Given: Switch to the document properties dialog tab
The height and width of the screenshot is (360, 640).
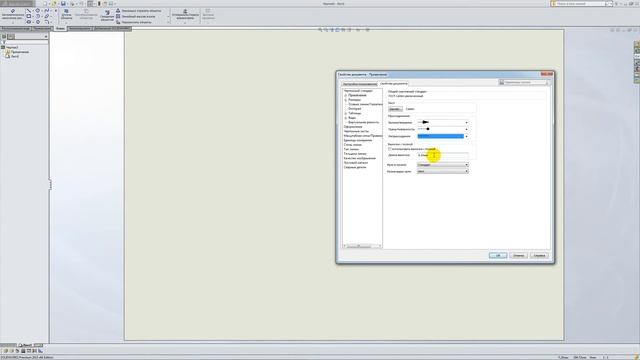Looking at the screenshot, I should pyautogui.click(x=393, y=84).
